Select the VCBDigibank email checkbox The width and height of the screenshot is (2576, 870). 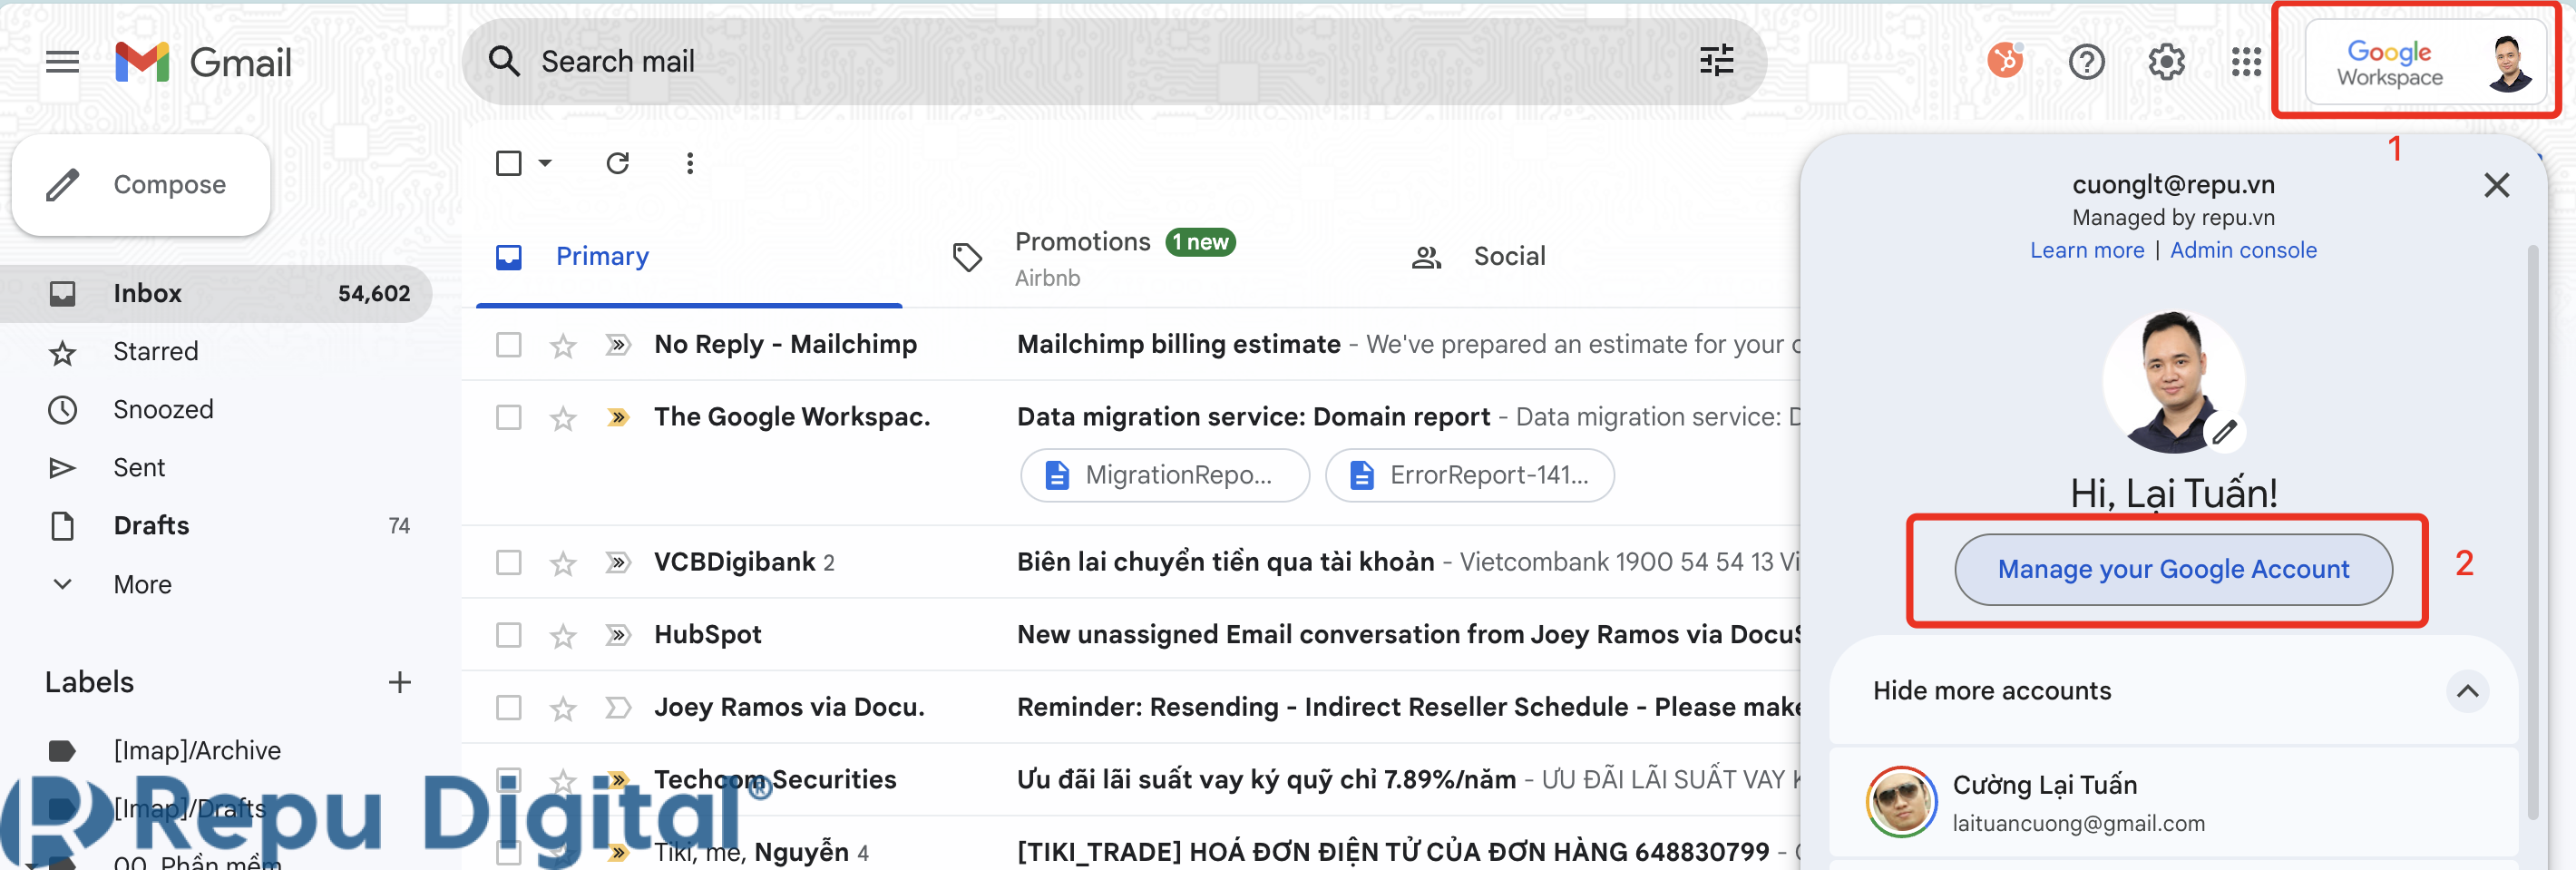click(508, 562)
